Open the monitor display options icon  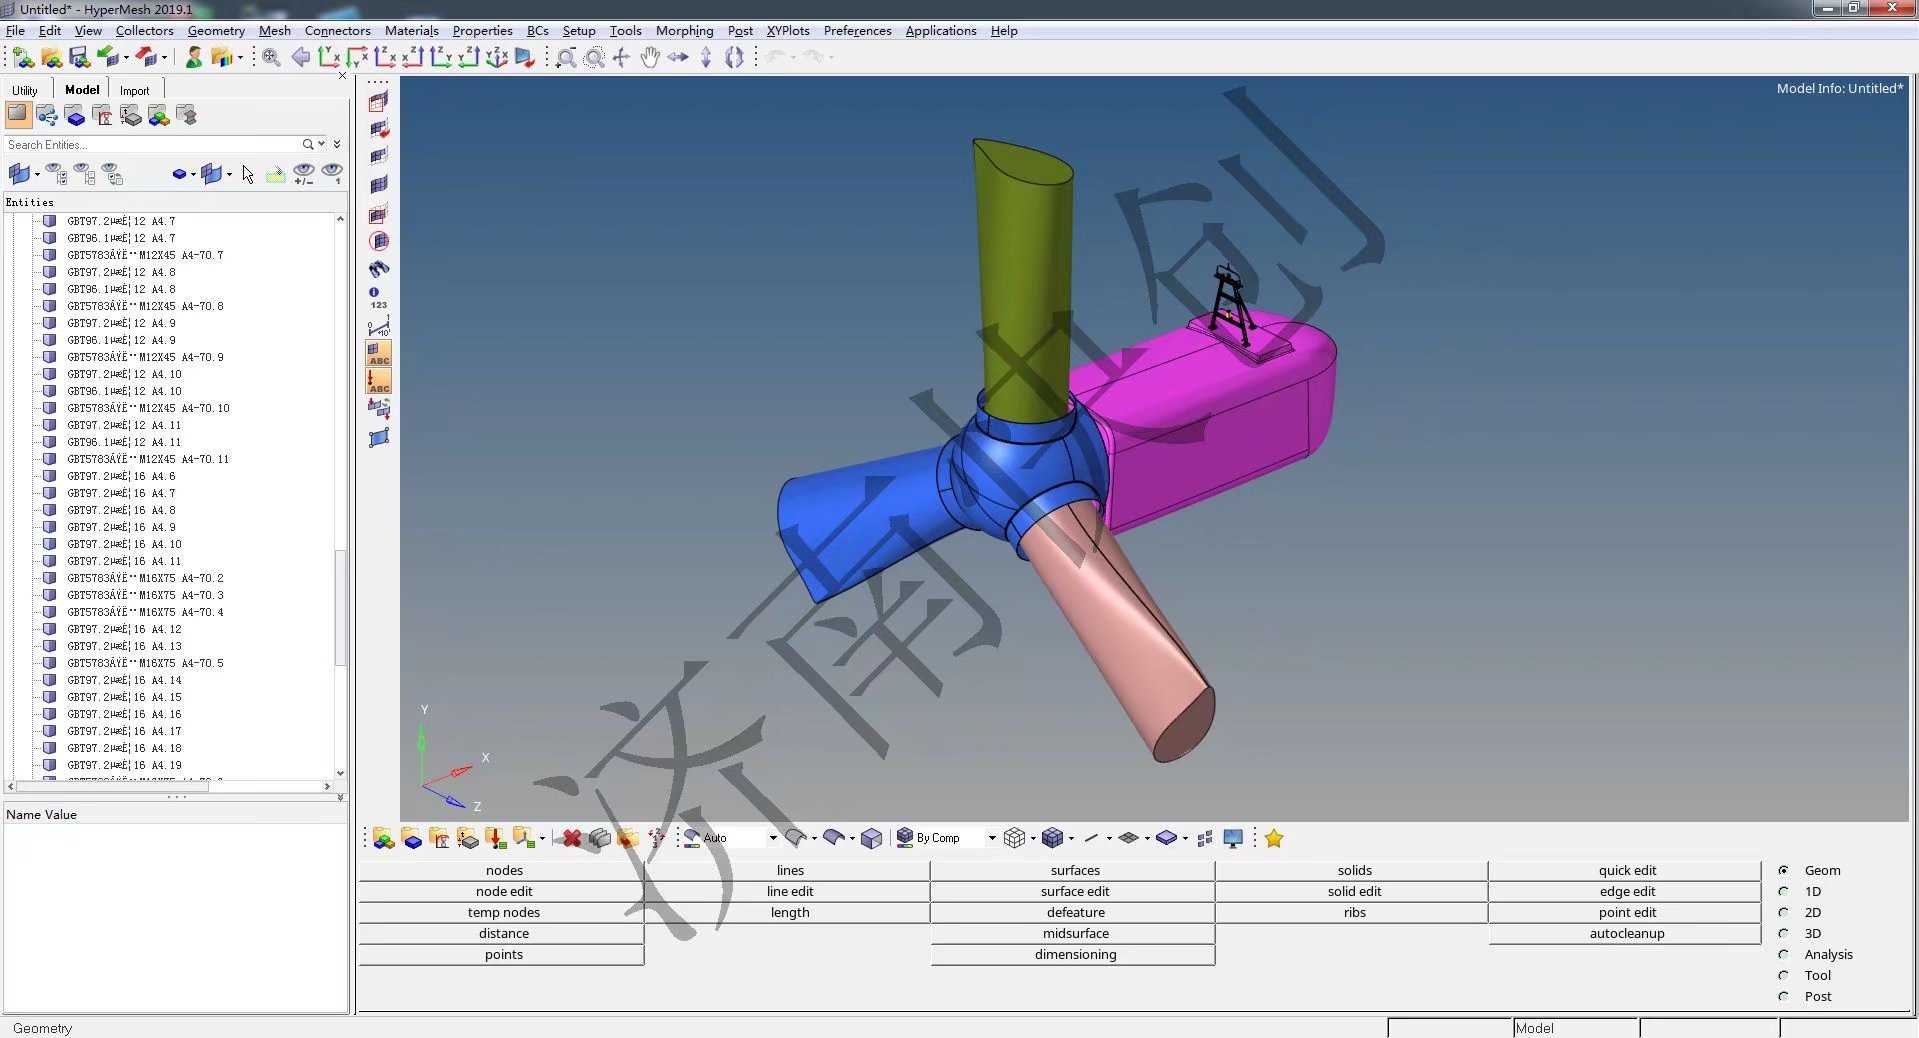click(x=1233, y=838)
